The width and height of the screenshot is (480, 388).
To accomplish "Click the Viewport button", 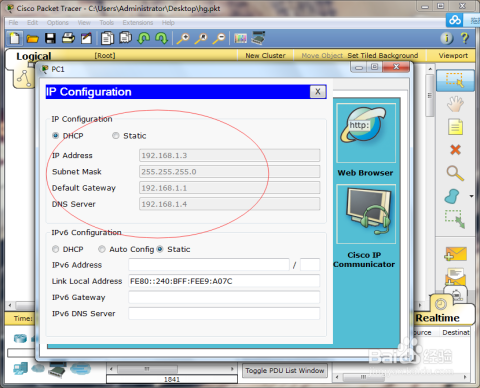I will click(x=453, y=56).
